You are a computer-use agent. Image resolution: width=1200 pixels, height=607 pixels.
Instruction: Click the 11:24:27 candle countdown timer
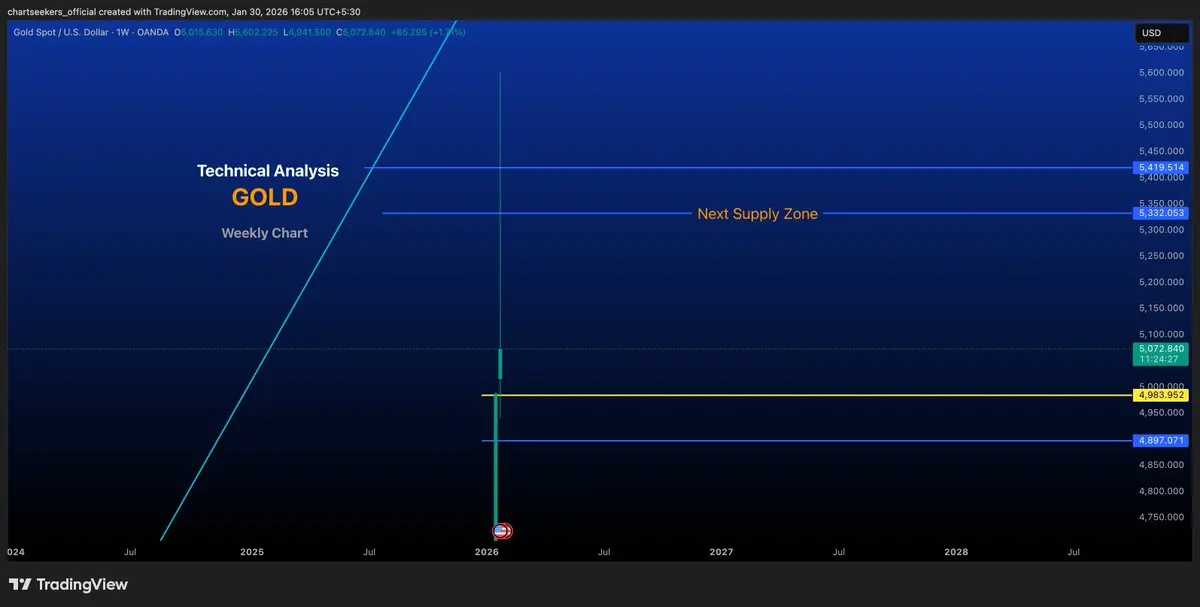tap(1160, 359)
